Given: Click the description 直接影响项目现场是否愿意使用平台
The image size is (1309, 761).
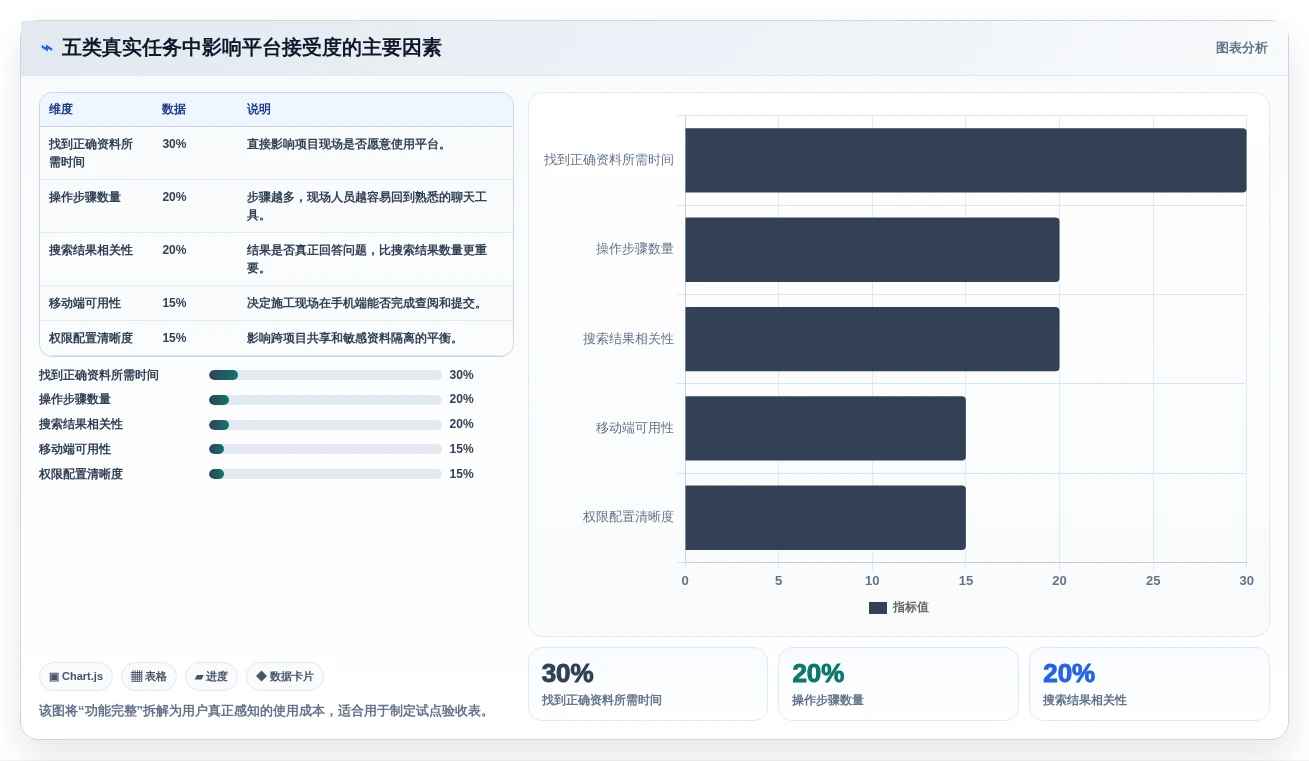Looking at the screenshot, I should click(x=347, y=144).
